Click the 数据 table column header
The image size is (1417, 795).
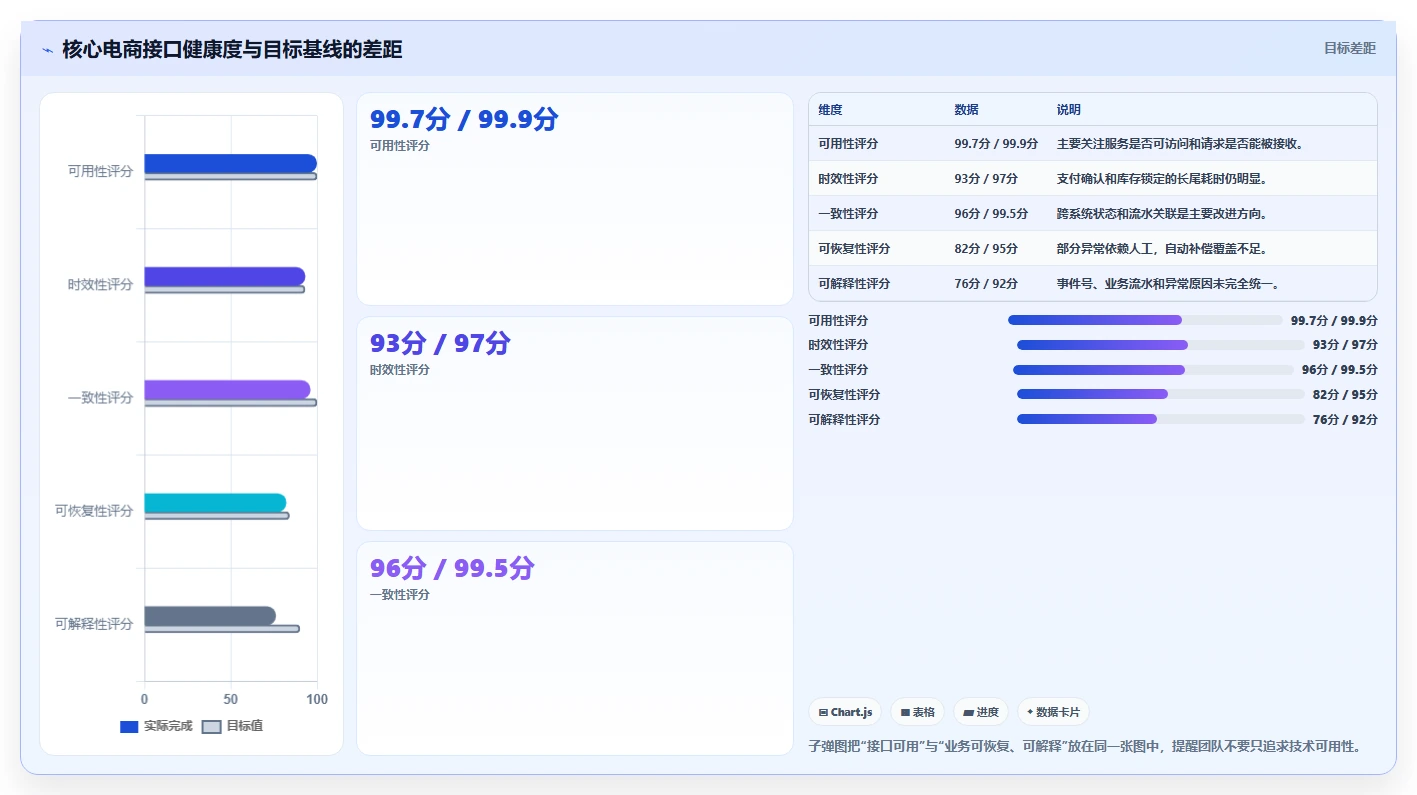966,110
